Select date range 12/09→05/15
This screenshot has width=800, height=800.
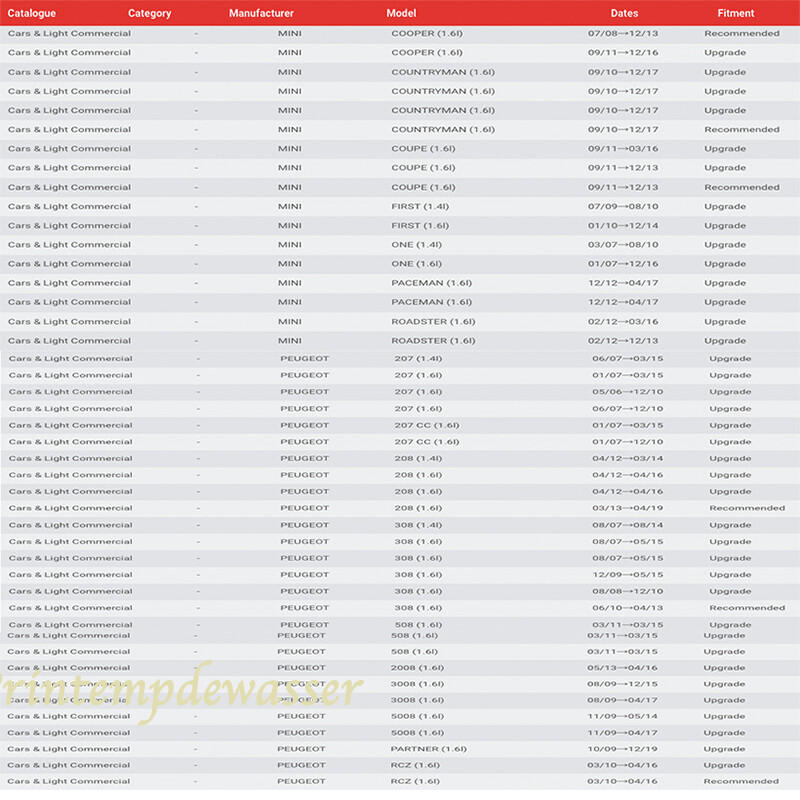(628, 575)
